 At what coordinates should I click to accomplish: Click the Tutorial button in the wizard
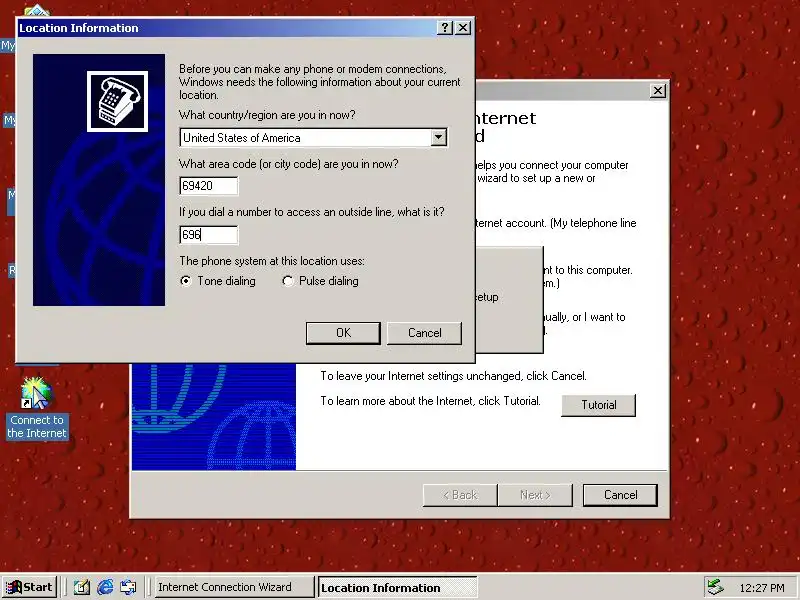coord(598,405)
